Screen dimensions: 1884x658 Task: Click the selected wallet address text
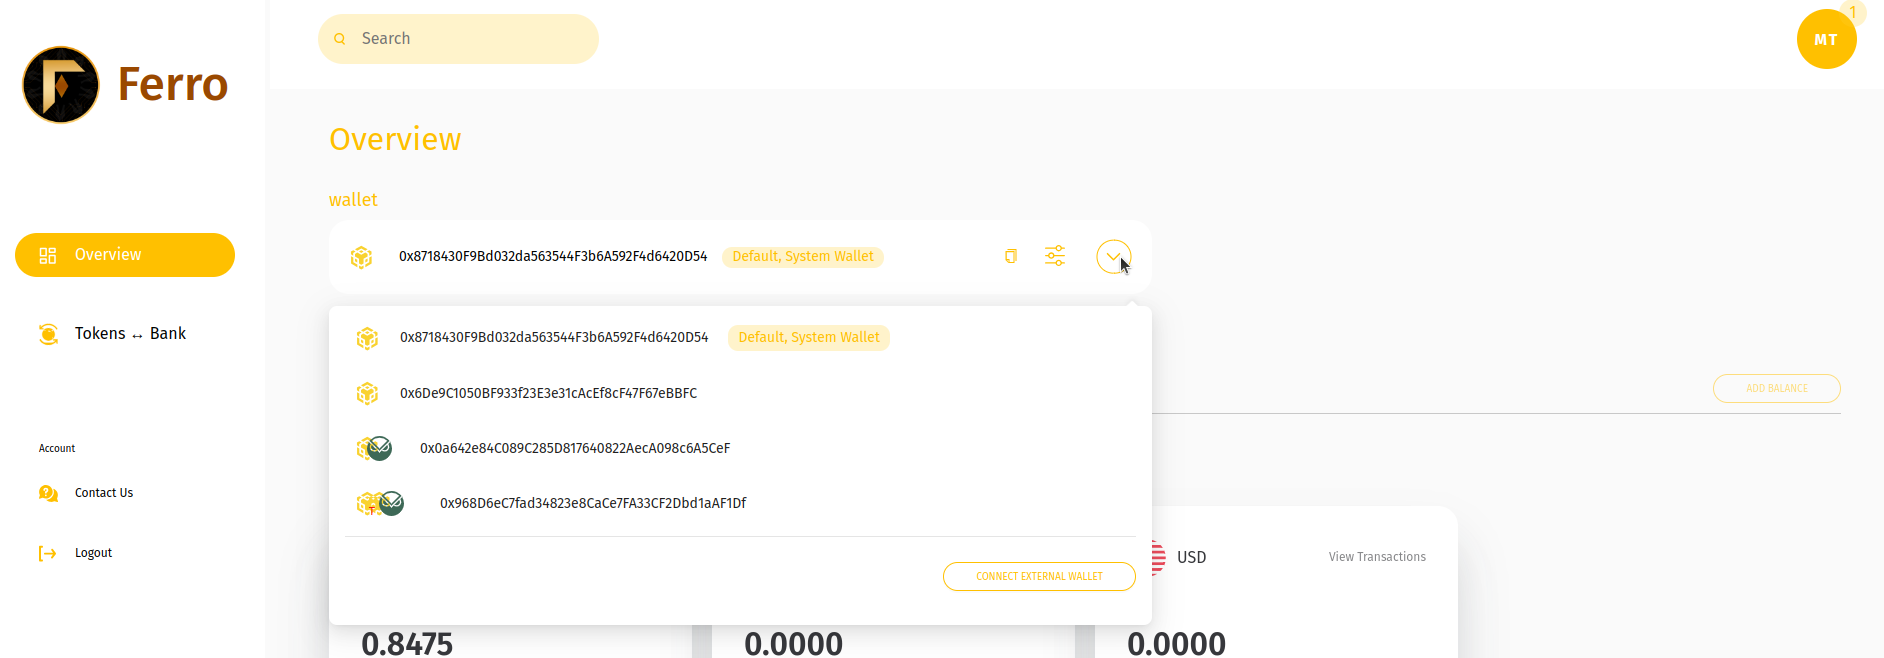[x=553, y=257]
